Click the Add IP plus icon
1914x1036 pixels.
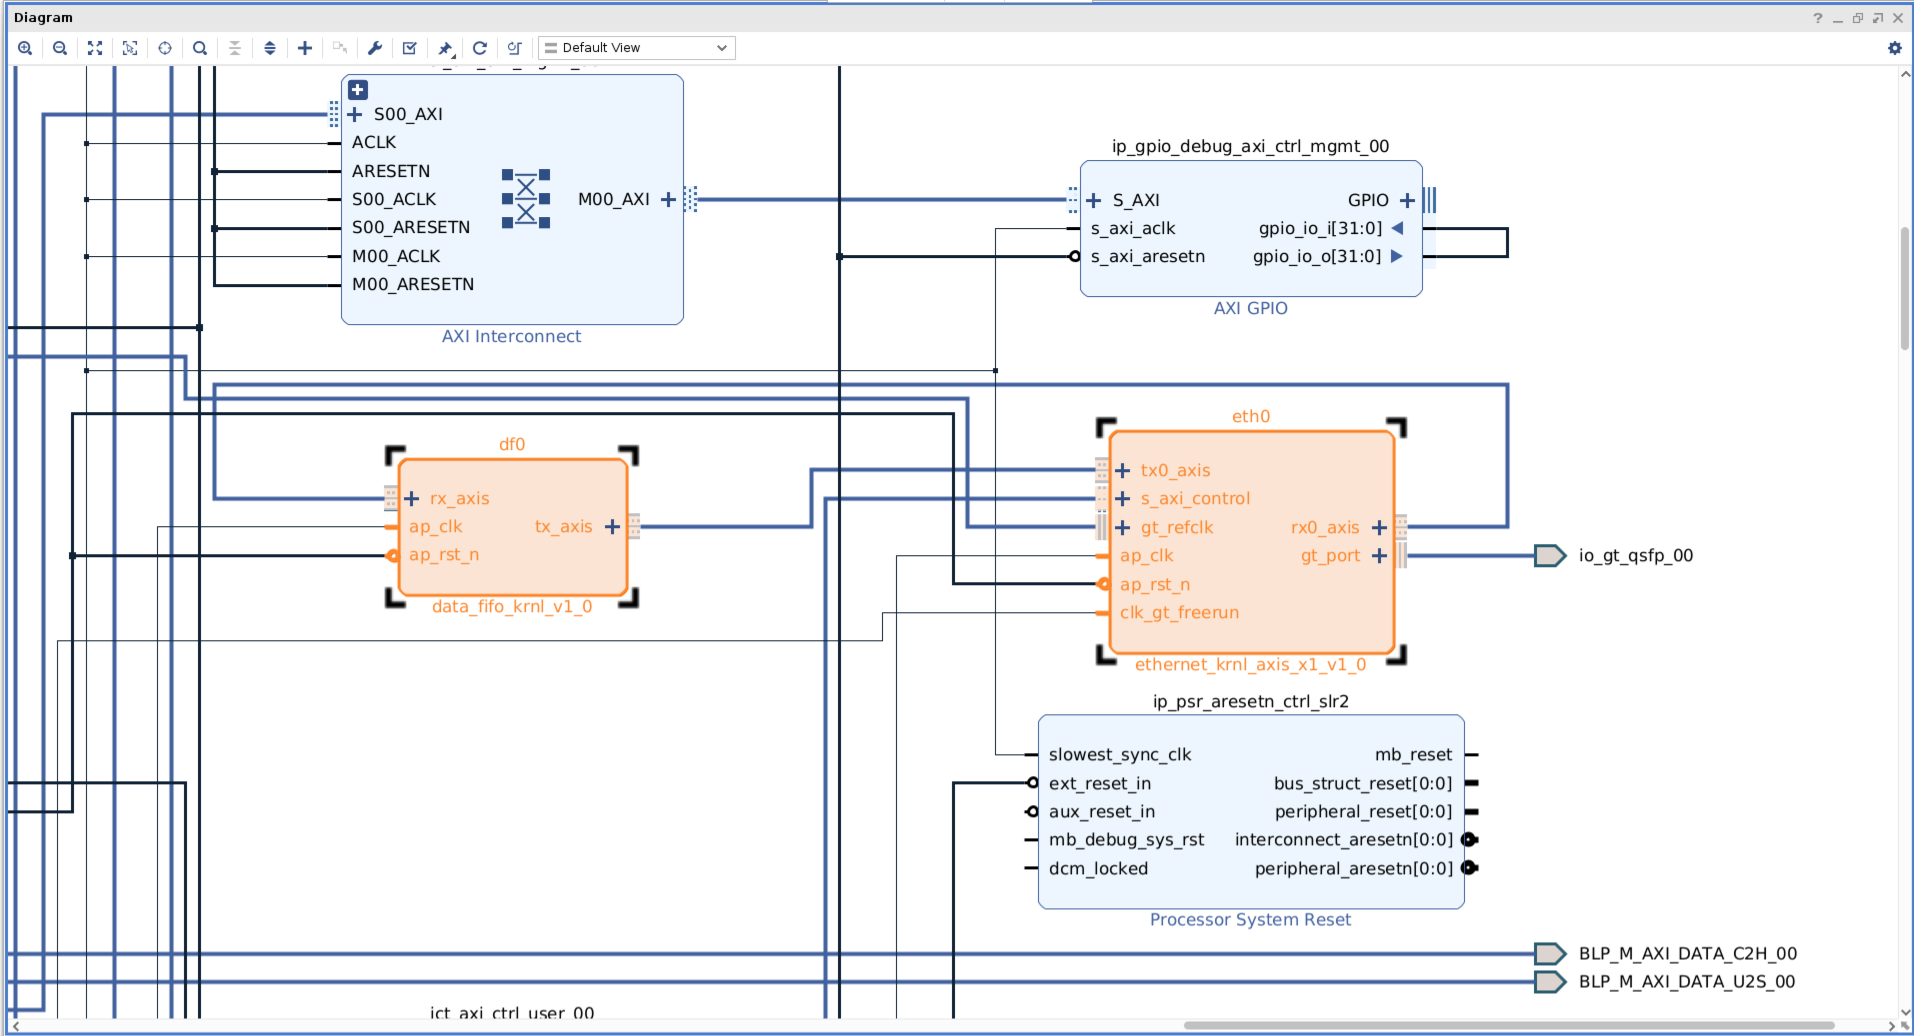[x=305, y=48]
